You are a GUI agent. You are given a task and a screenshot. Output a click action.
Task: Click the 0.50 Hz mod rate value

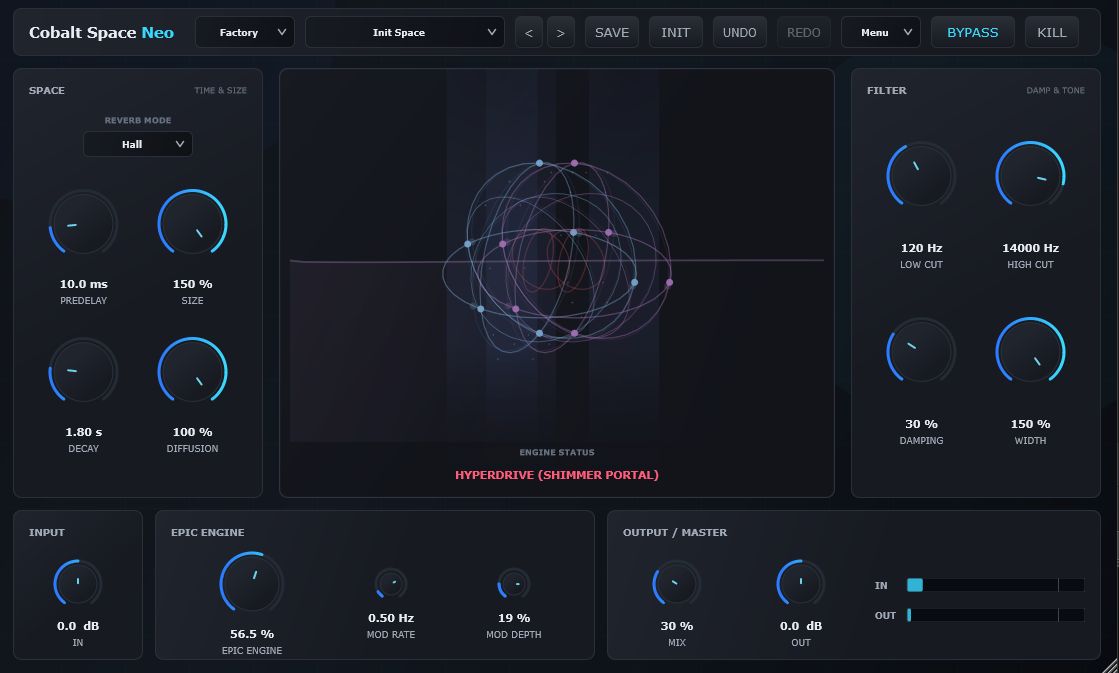(391, 618)
